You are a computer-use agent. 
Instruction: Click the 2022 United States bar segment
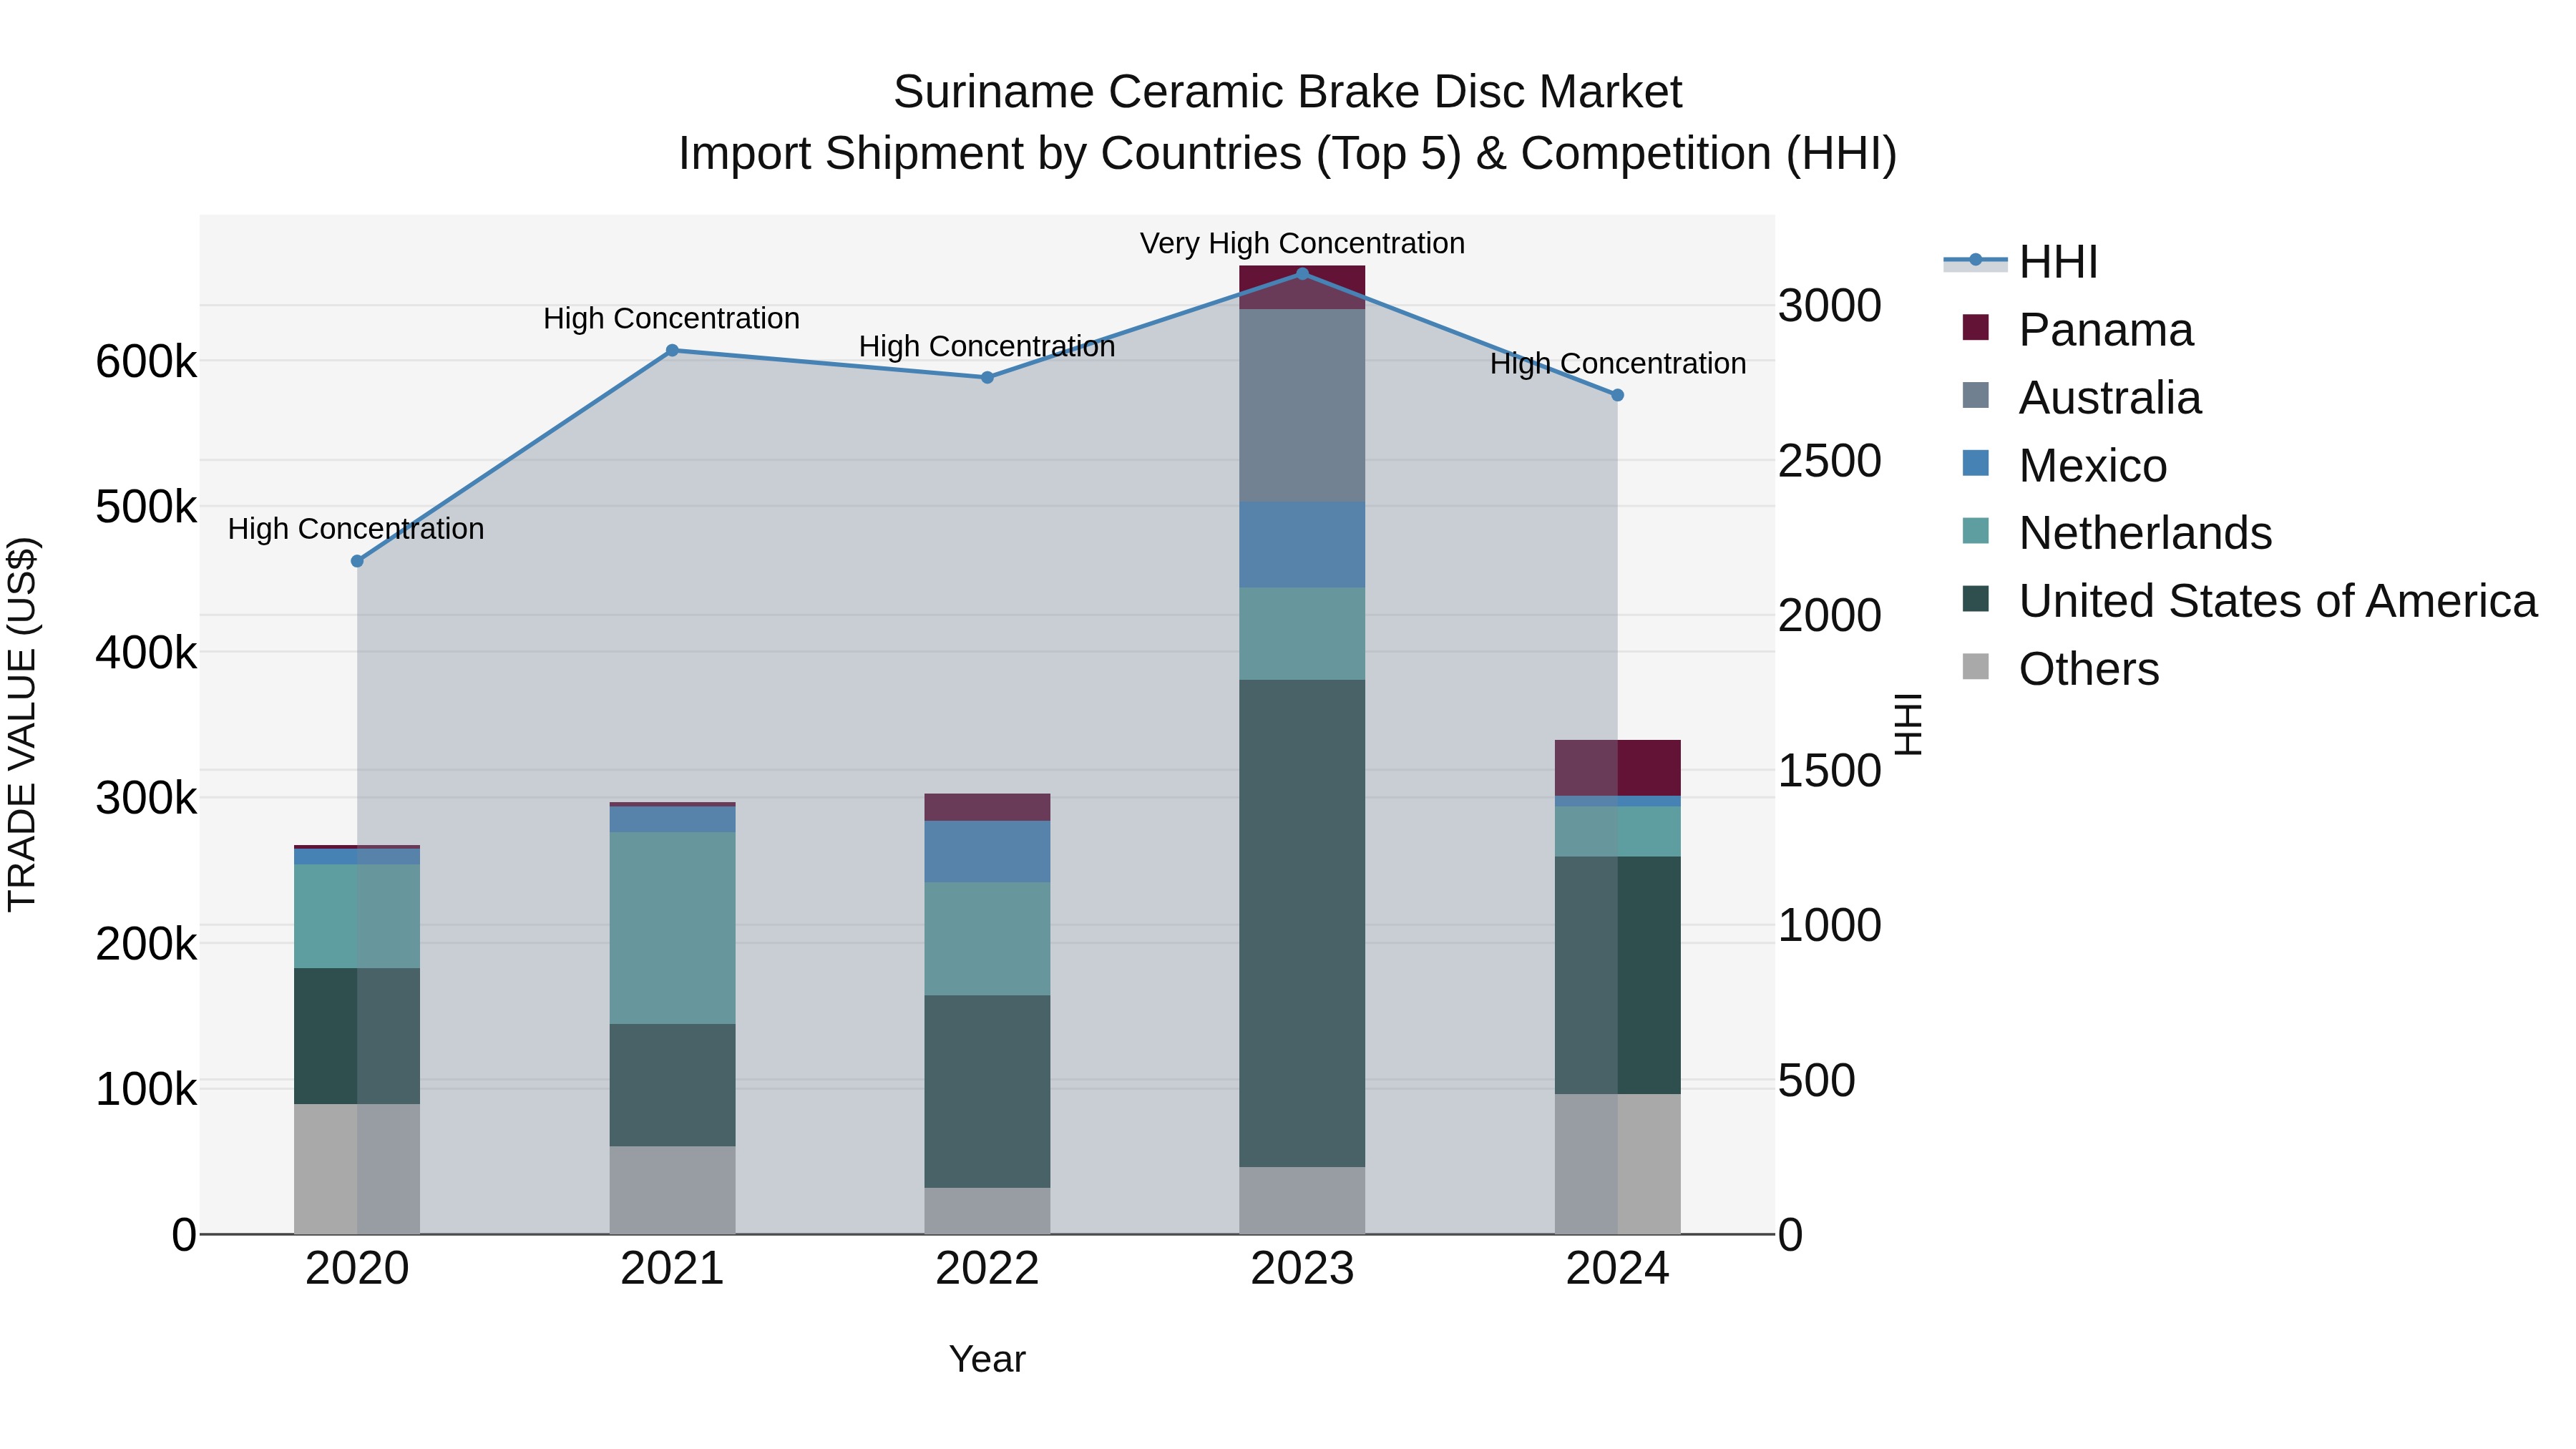(987, 1091)
